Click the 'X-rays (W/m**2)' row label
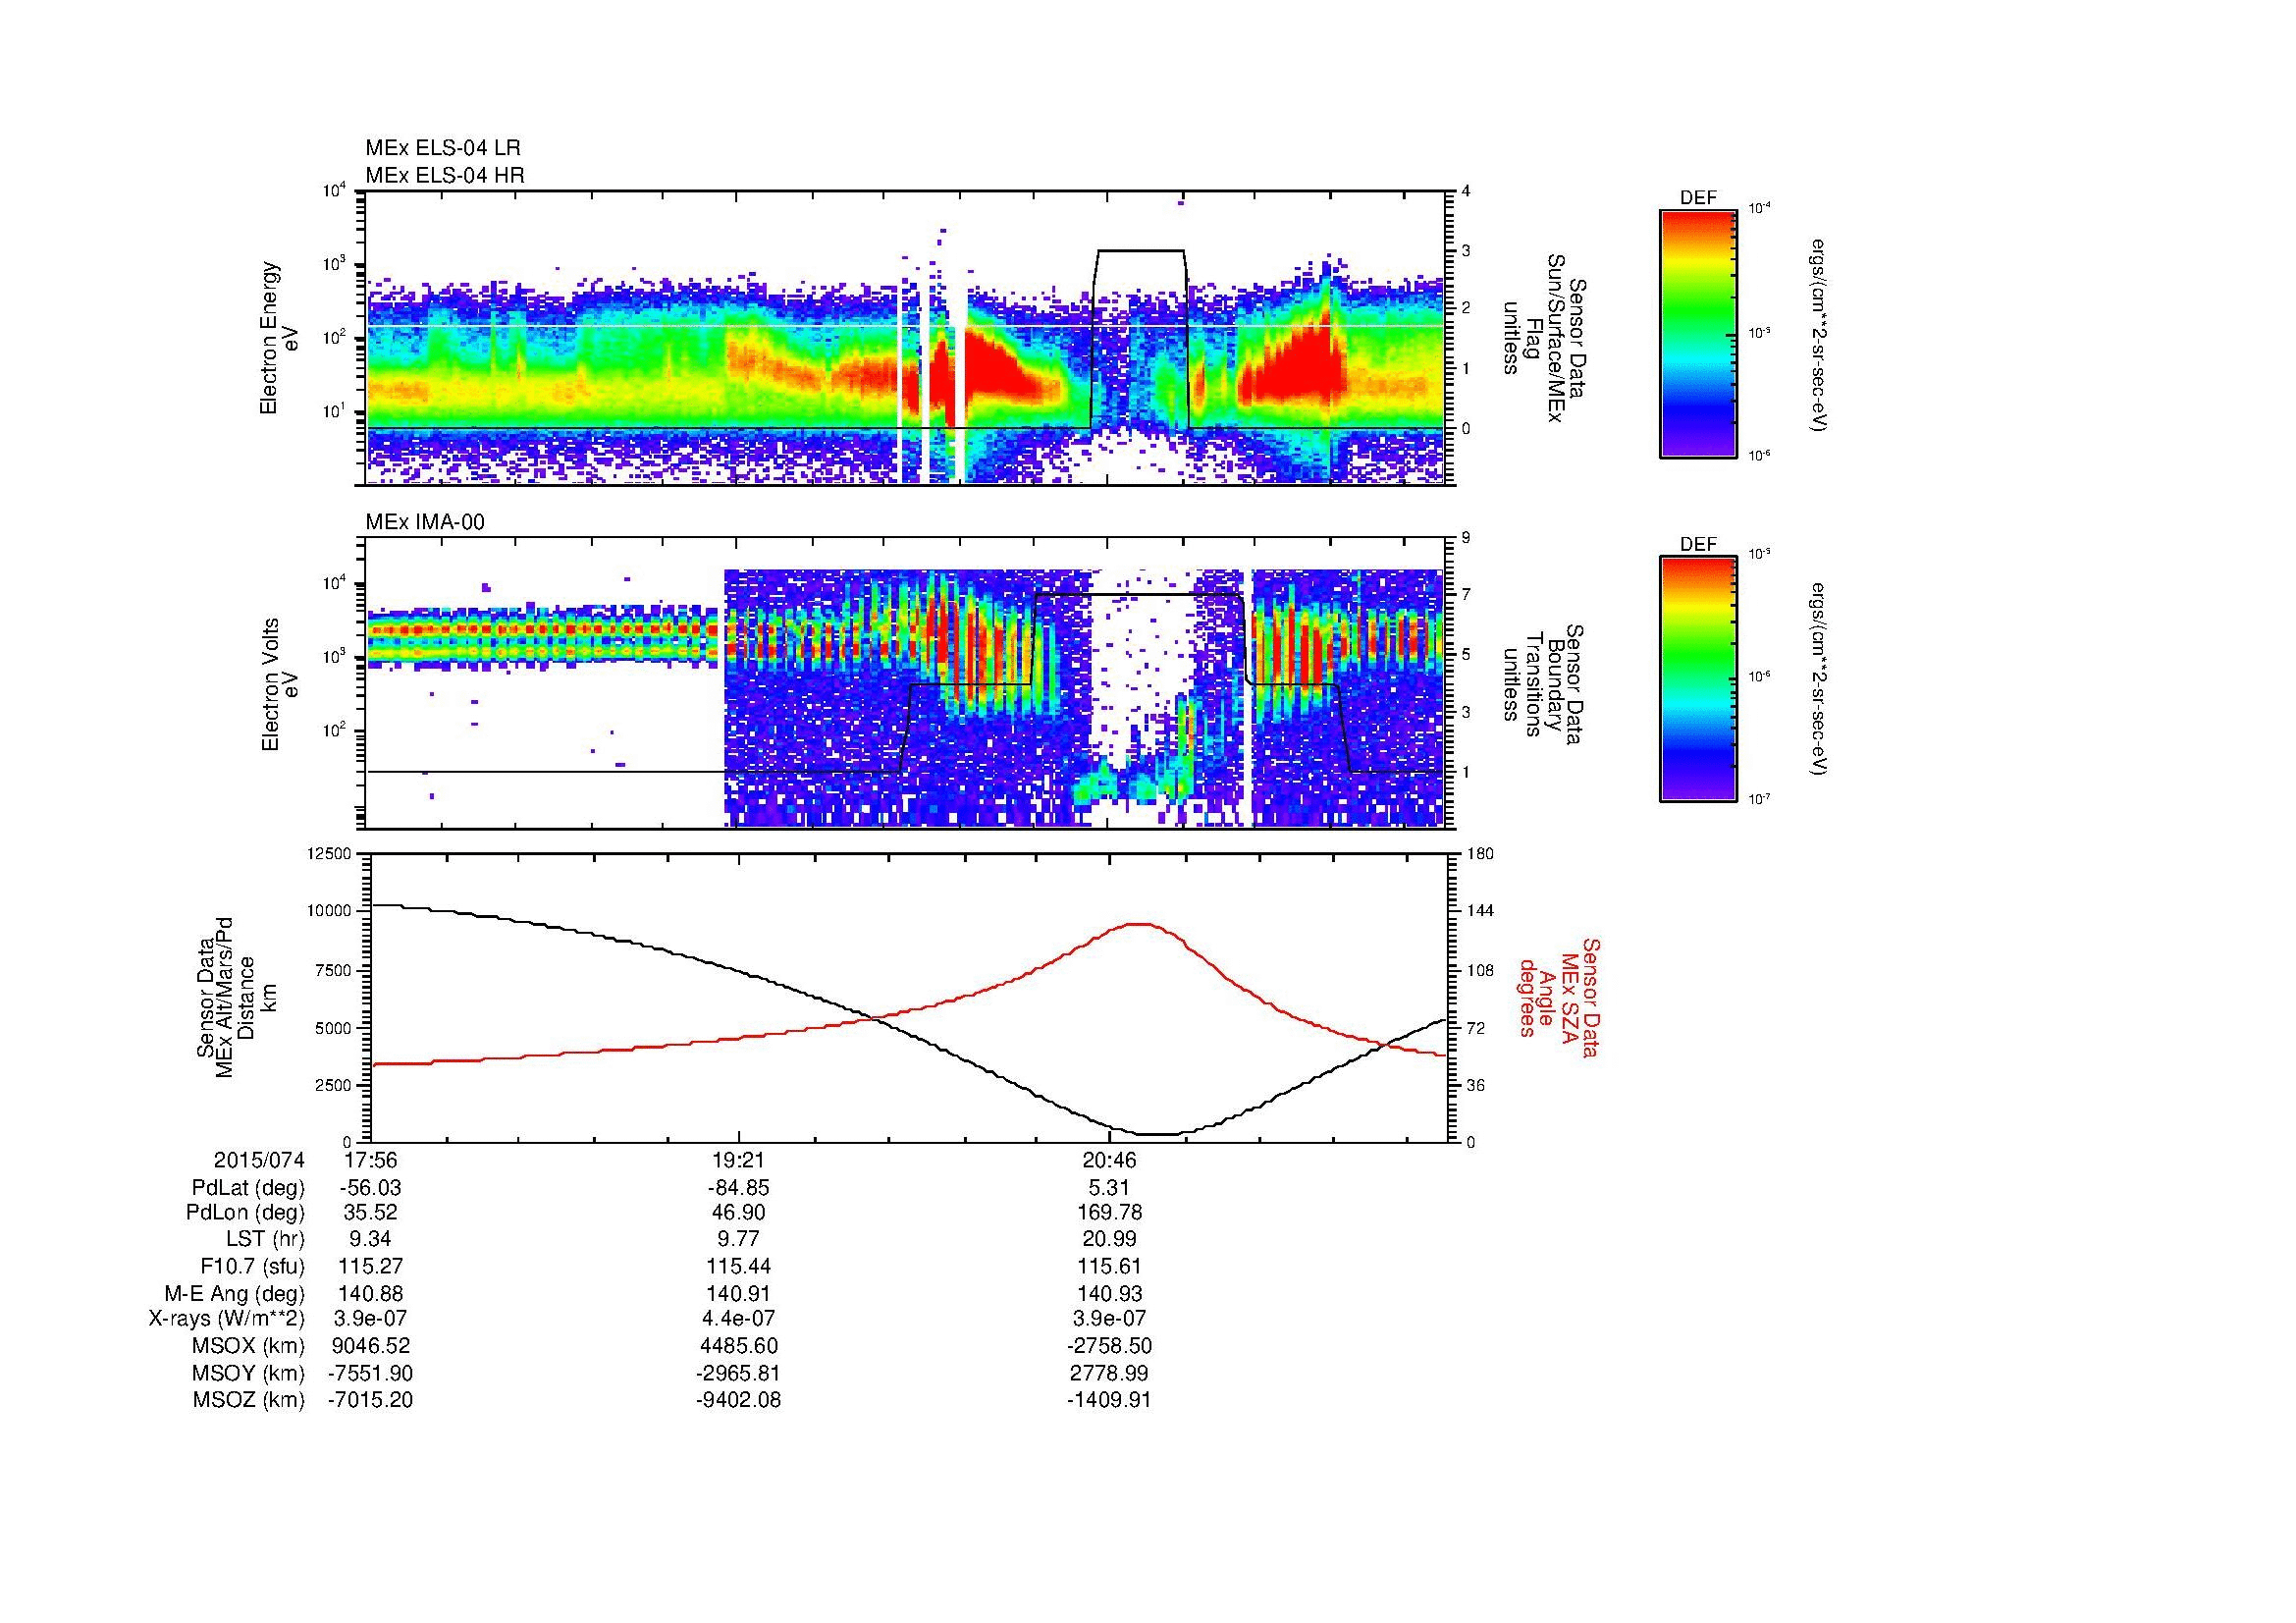Screen dimensions: 2296x1623 (226, 1319)
